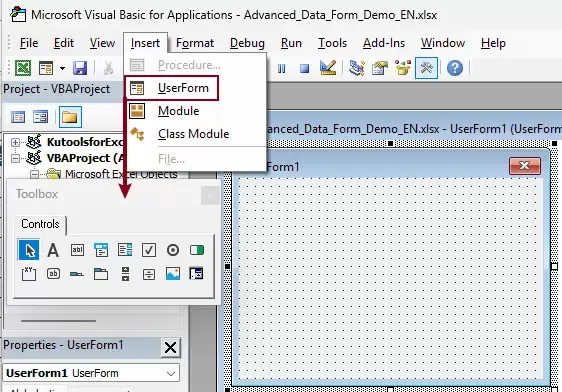Close the Properties - UserForm1 pane
Image resolution: width=562 pixels, height=392 pixels.
click(170, 347)
